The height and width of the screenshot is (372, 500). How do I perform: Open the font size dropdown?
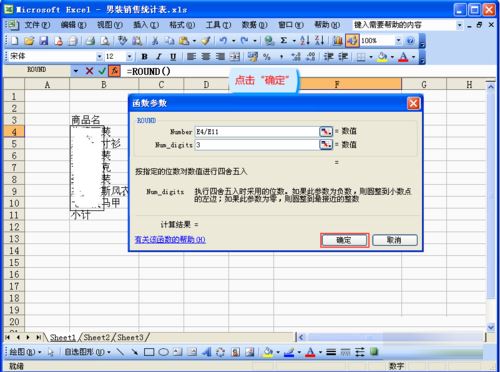(x=130, y=57)
